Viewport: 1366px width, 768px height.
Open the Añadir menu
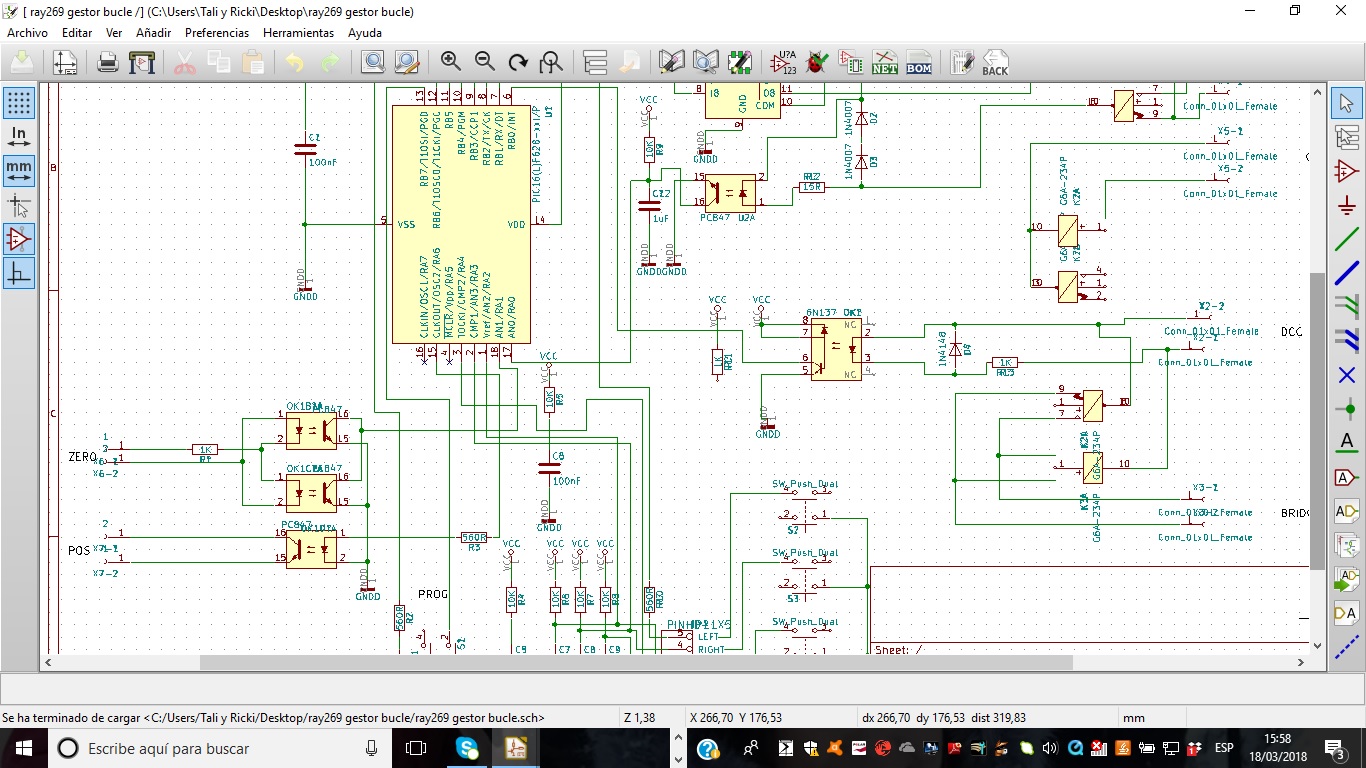(x=153, y=33)
